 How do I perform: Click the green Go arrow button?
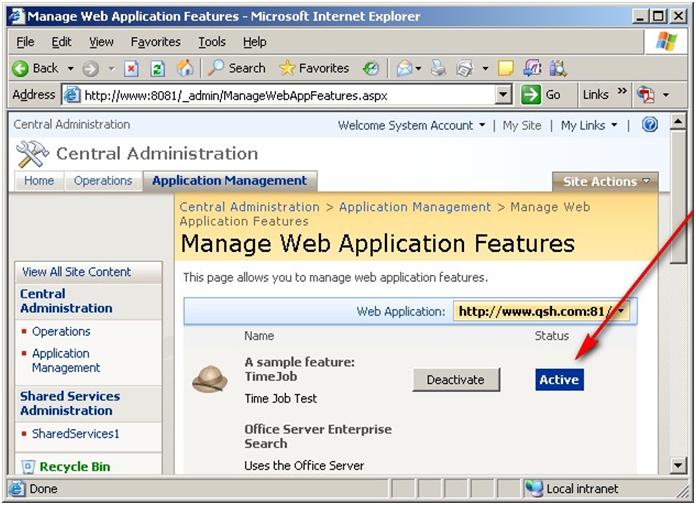[x=530, y=95]
